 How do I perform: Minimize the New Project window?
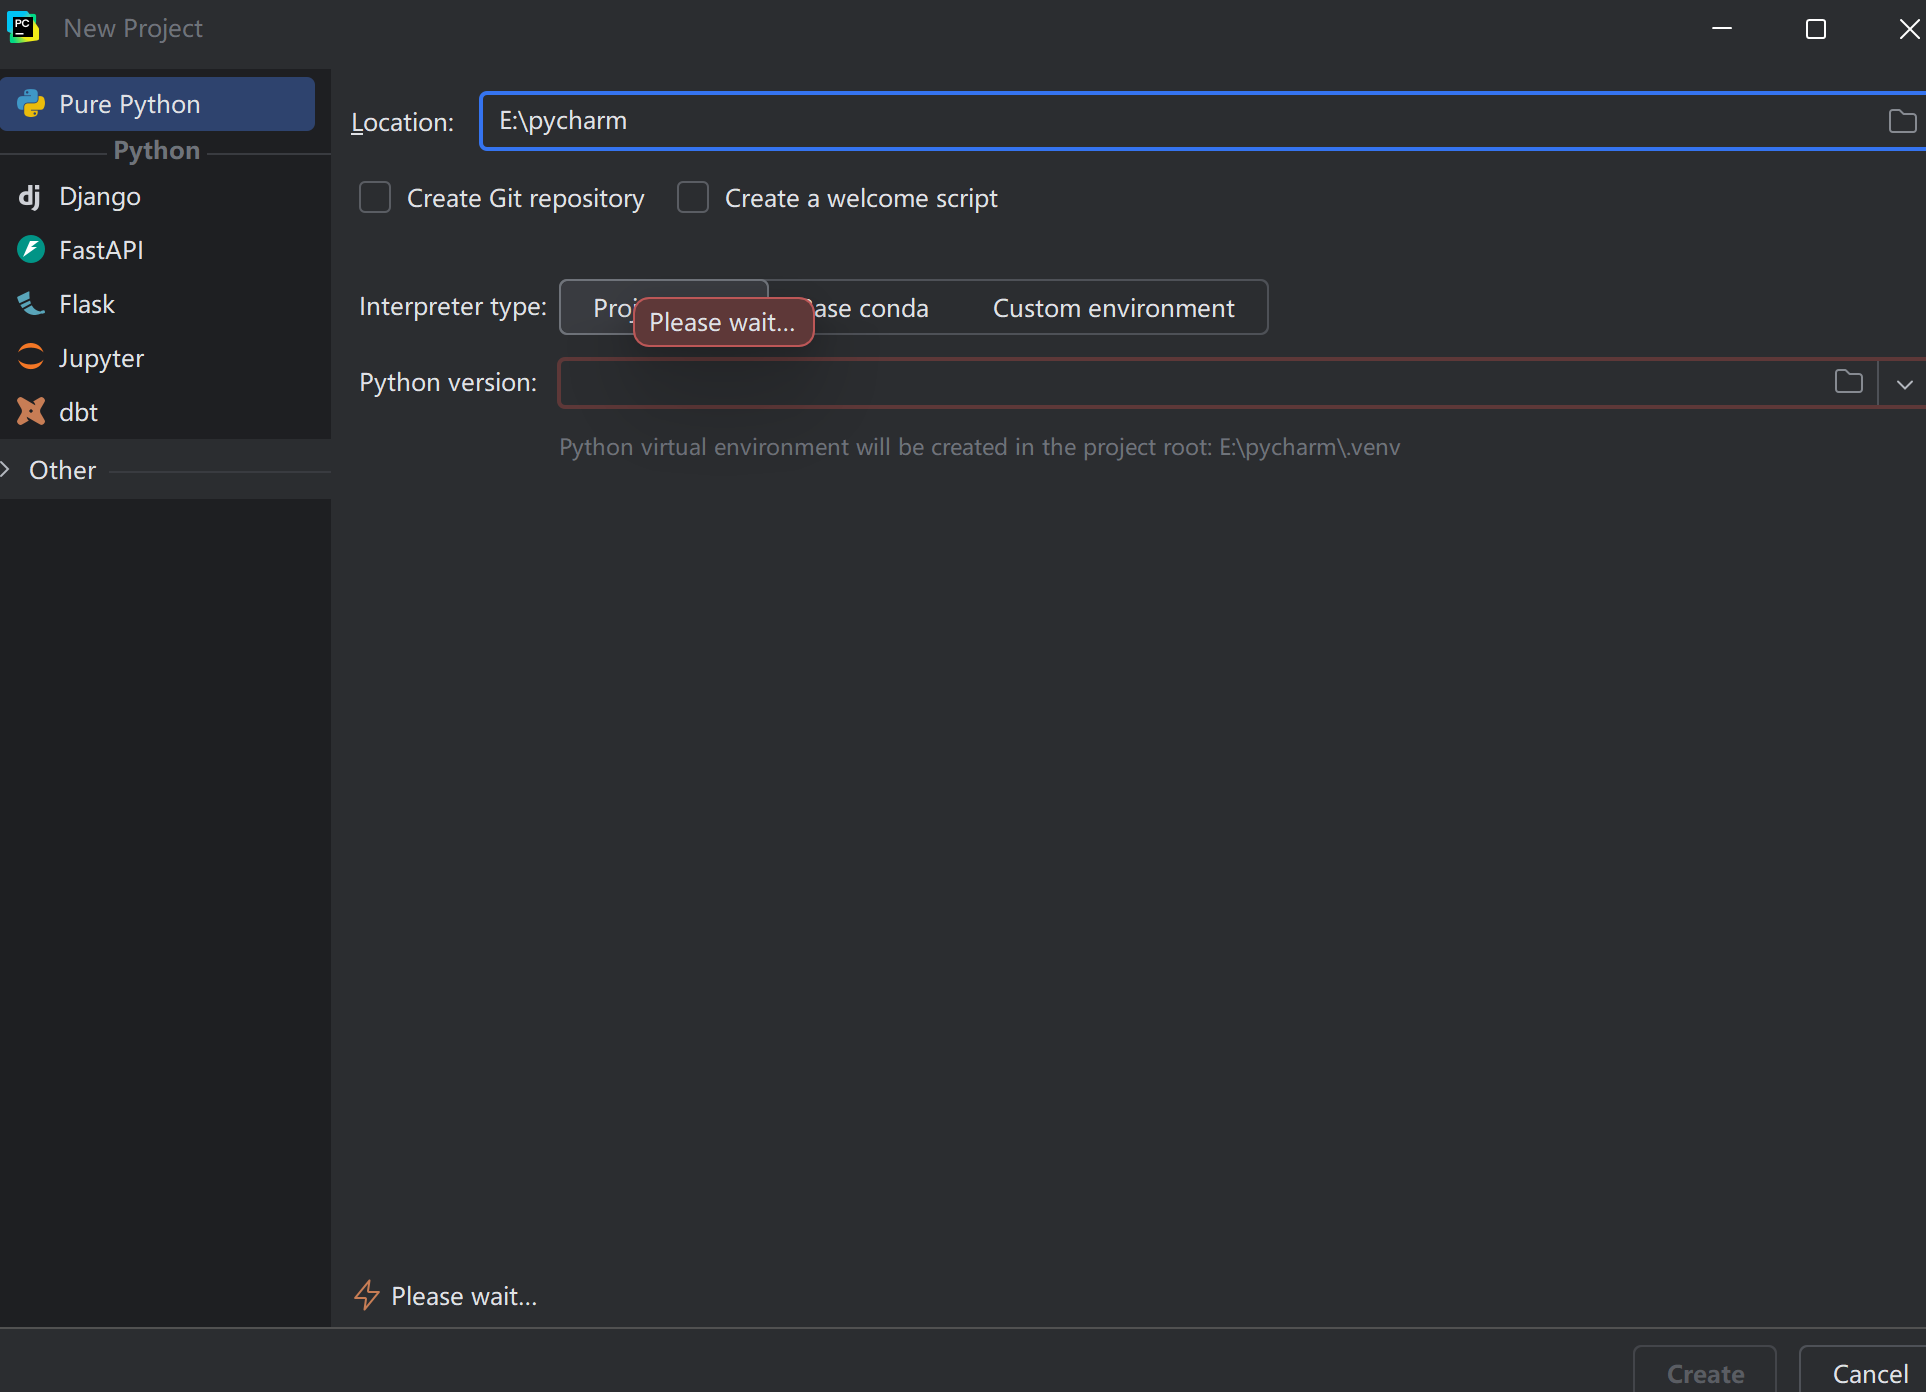pos(1722,28)
